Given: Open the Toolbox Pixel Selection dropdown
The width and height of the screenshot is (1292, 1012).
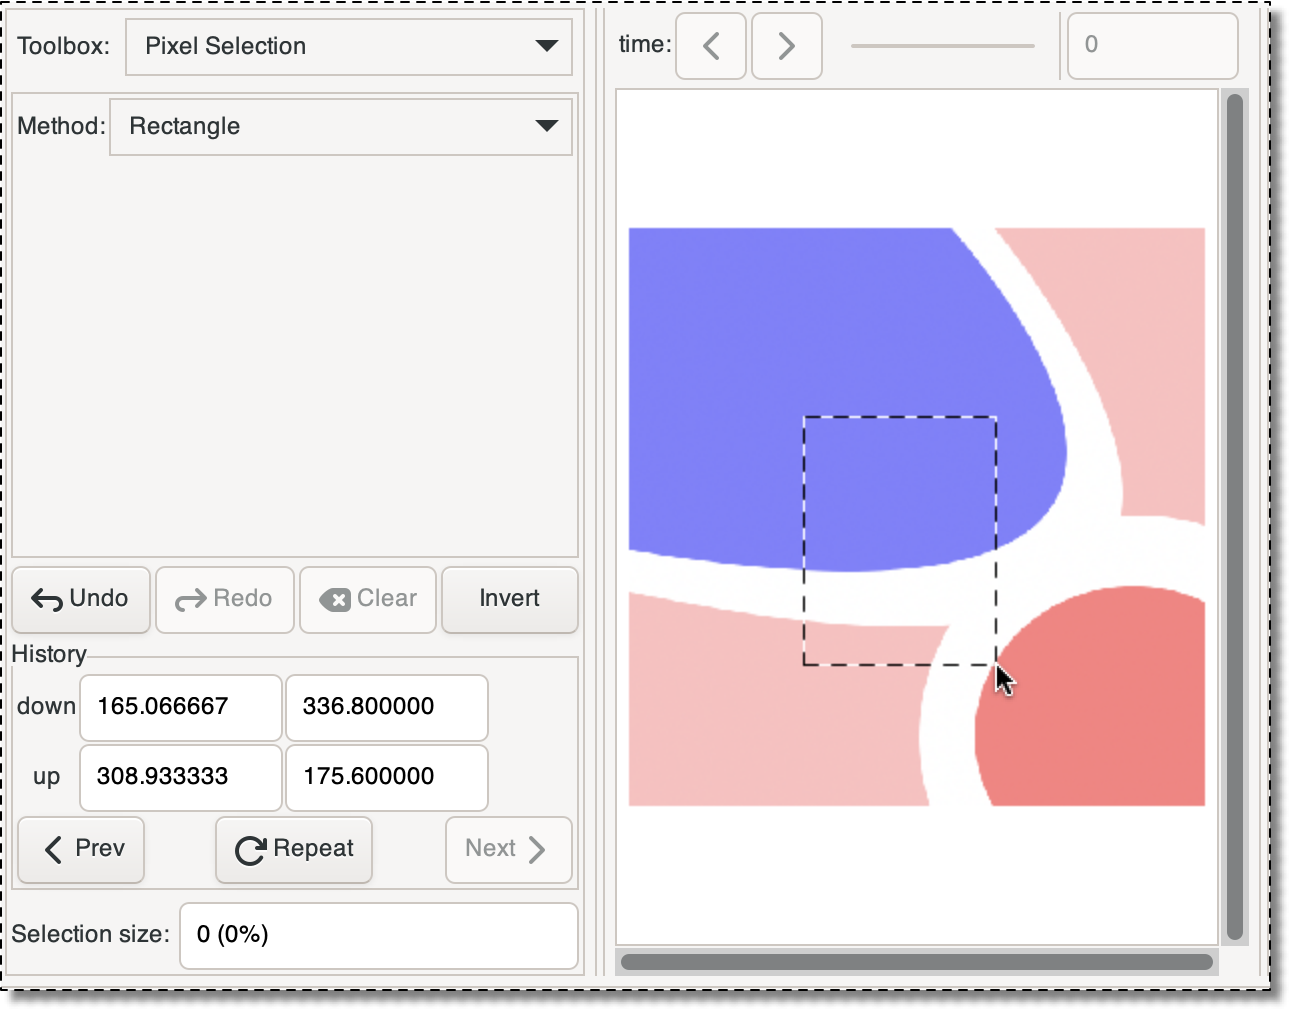Looking at the screenshot, I should [348, 46].
